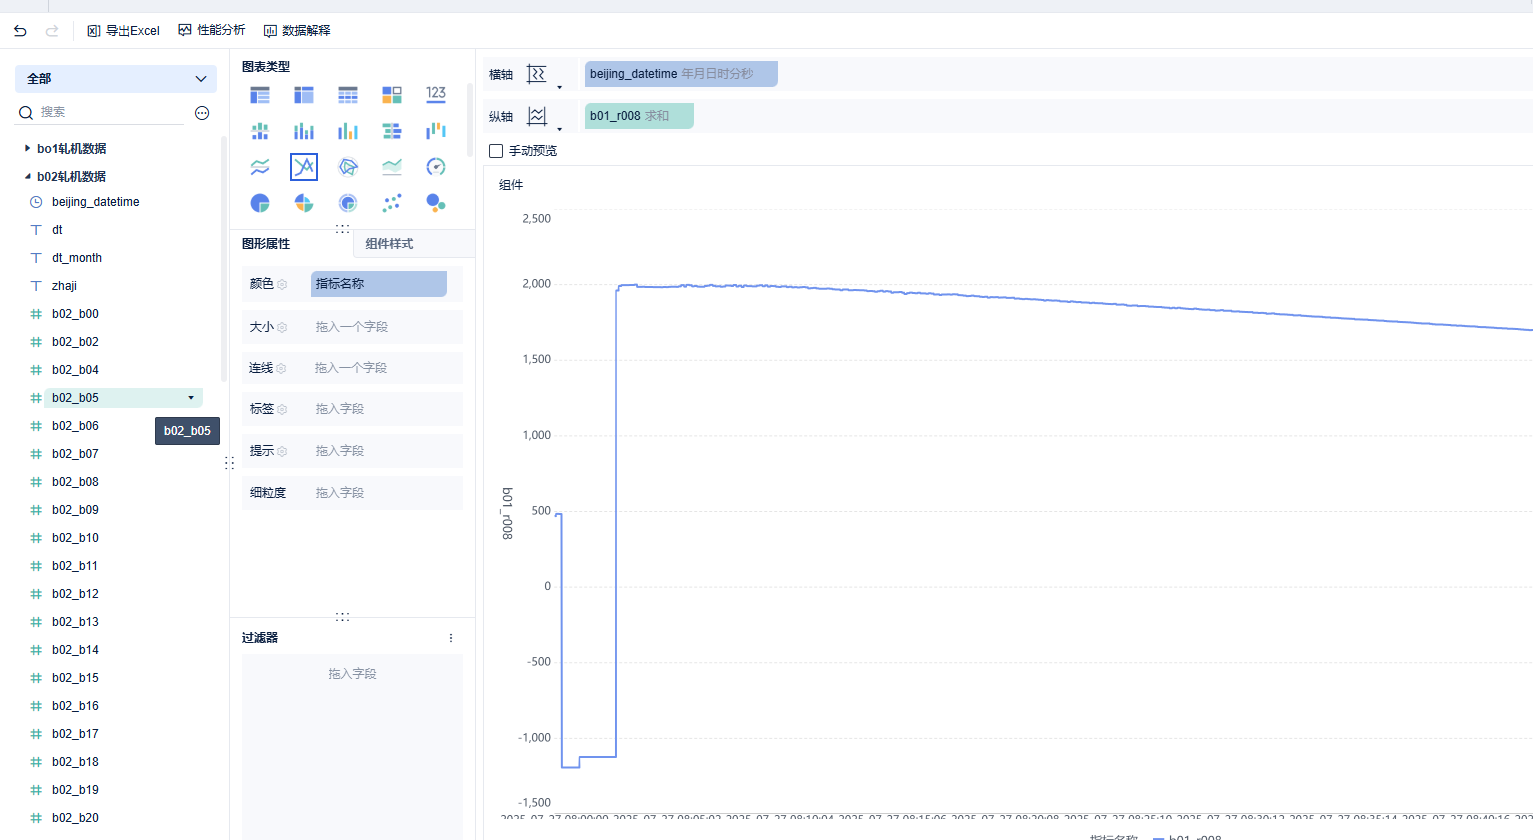The width and height of the screenshot is (1533, 840).
Task: Click the beijing_datetime pill in 横轴
Action: pyautogui.click(x=681, y=74)
